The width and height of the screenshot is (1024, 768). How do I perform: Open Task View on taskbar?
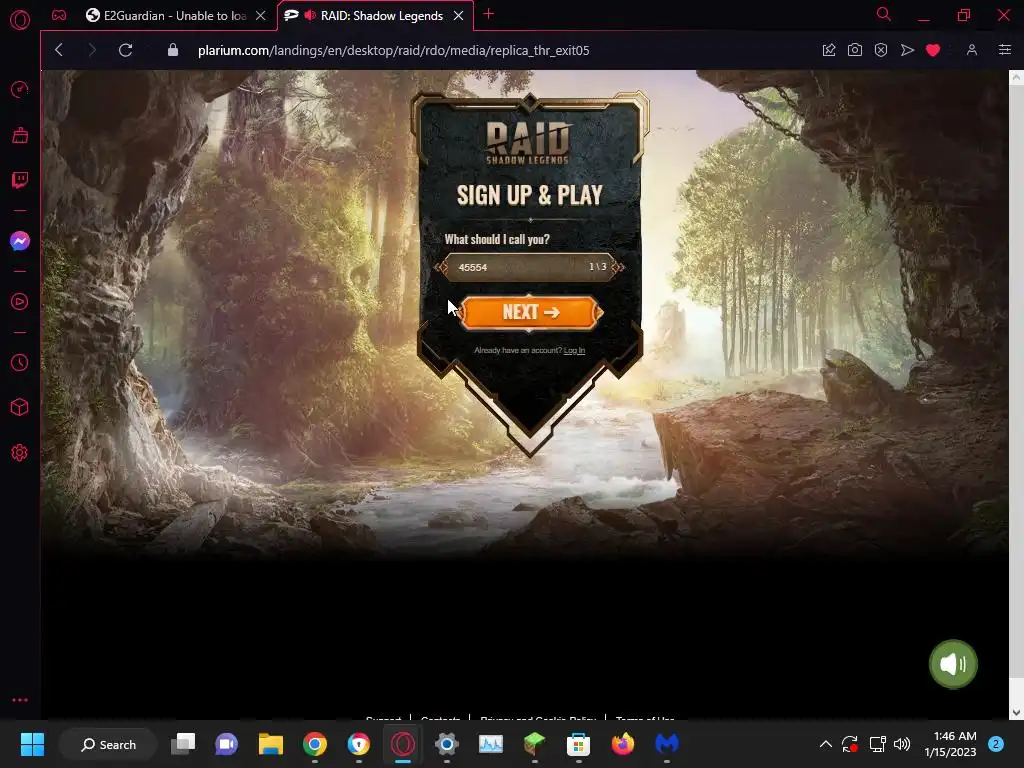point(183,744)
